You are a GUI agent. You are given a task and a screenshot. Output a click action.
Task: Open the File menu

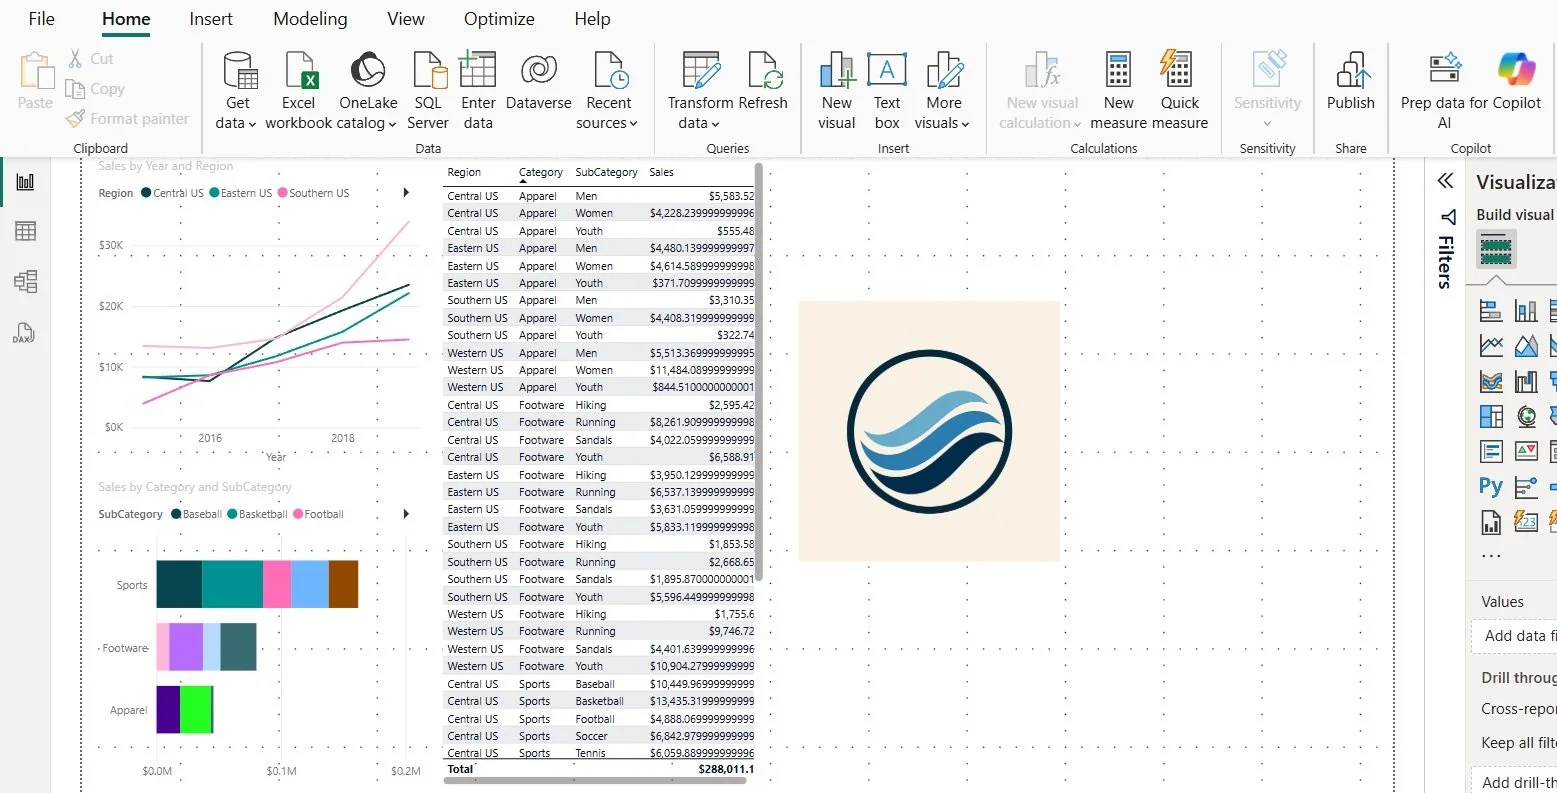click(42, 19)
